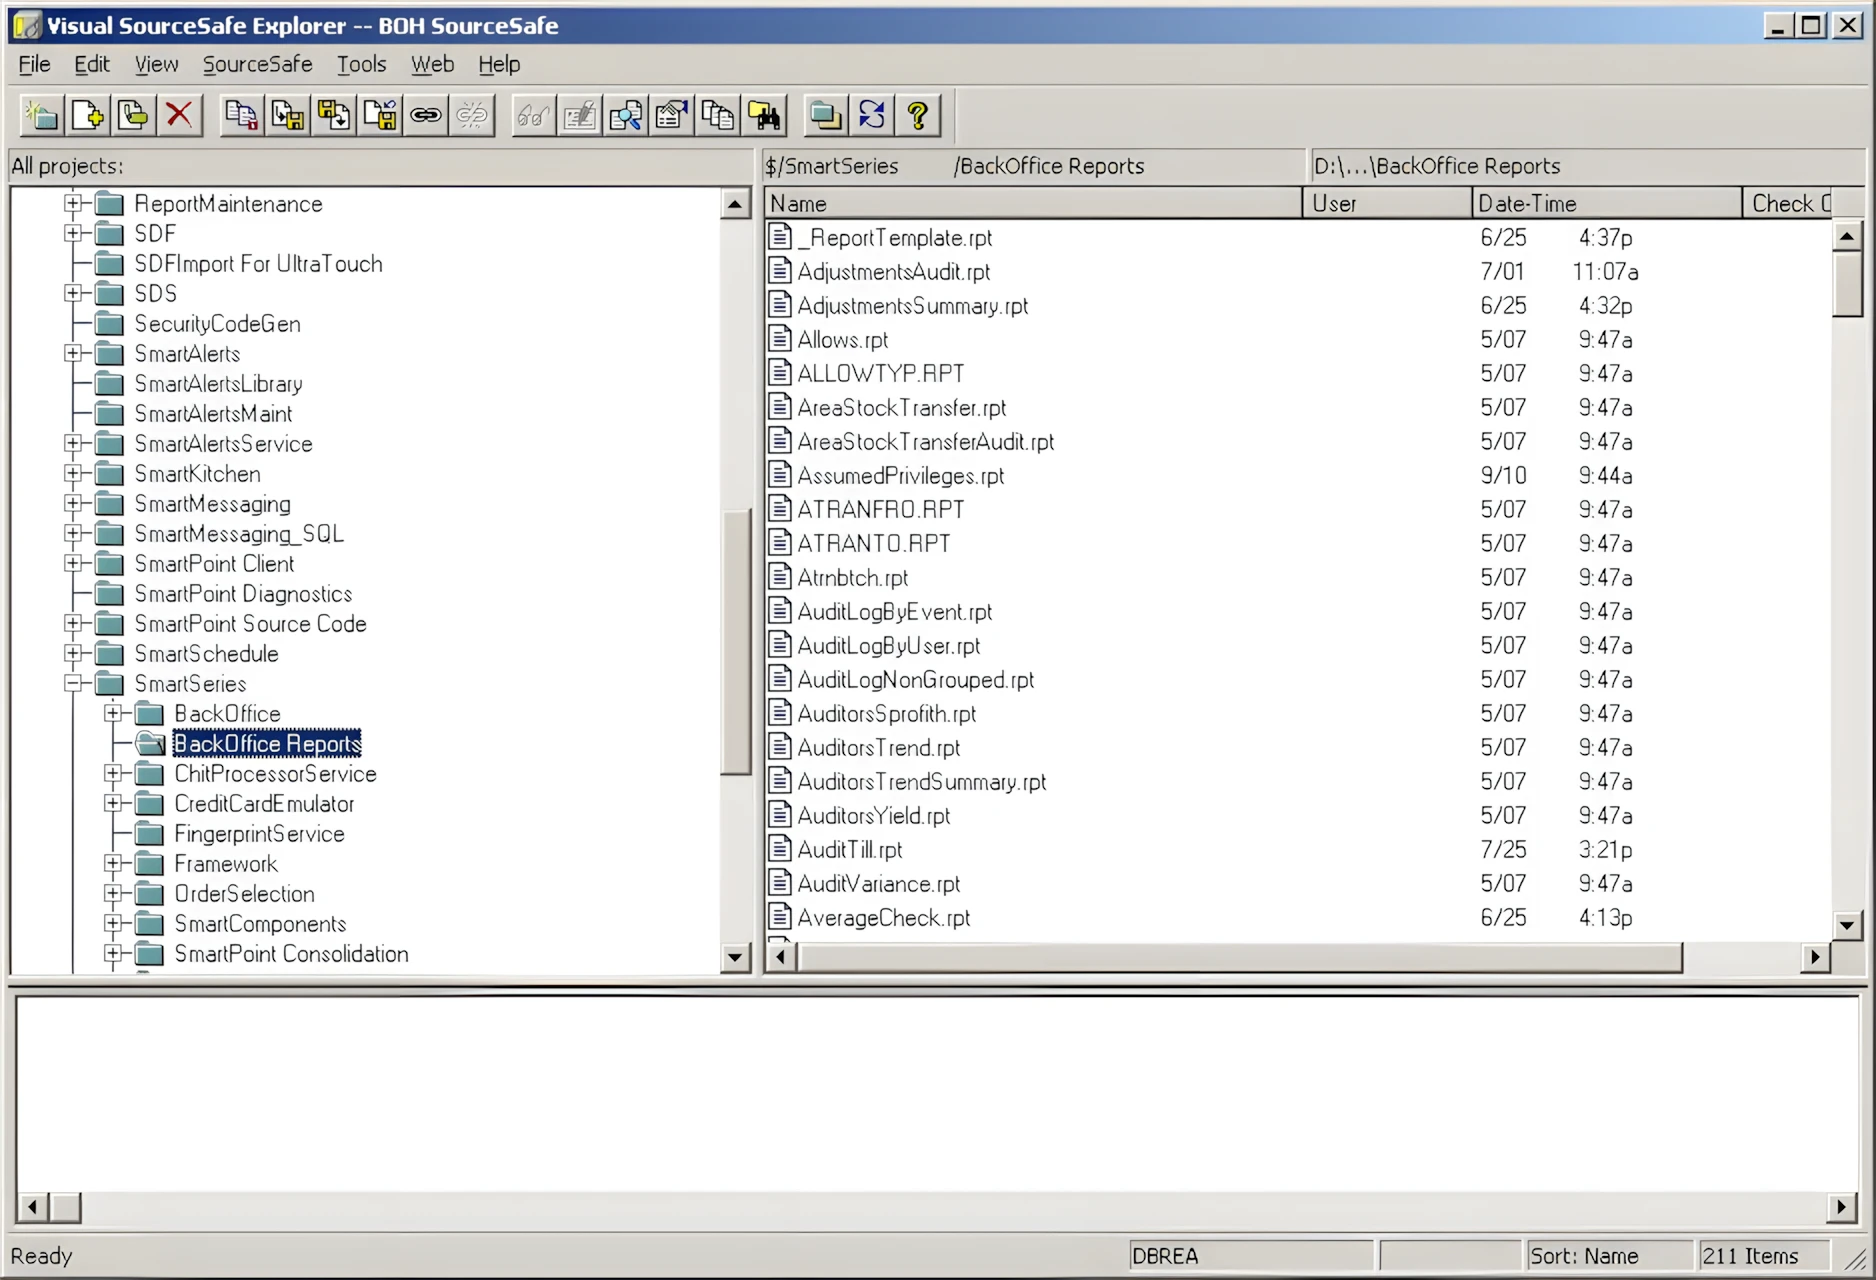
Task: Select the AuditTill.rpt file
Action: (849, 850)
